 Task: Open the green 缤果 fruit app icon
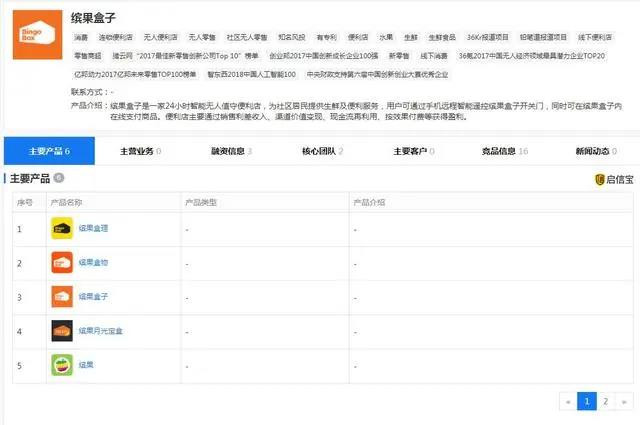click(x=62, y=365)
